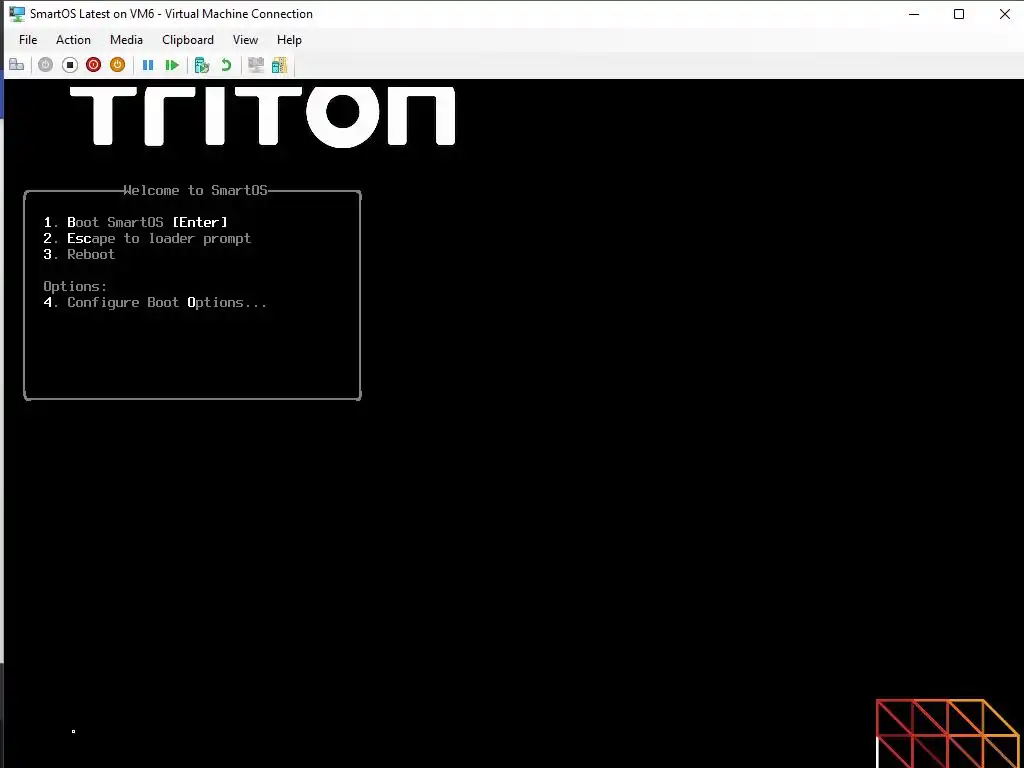Open the Help menu
This screenshot has height=768, width=1024.
pos(289,40)
